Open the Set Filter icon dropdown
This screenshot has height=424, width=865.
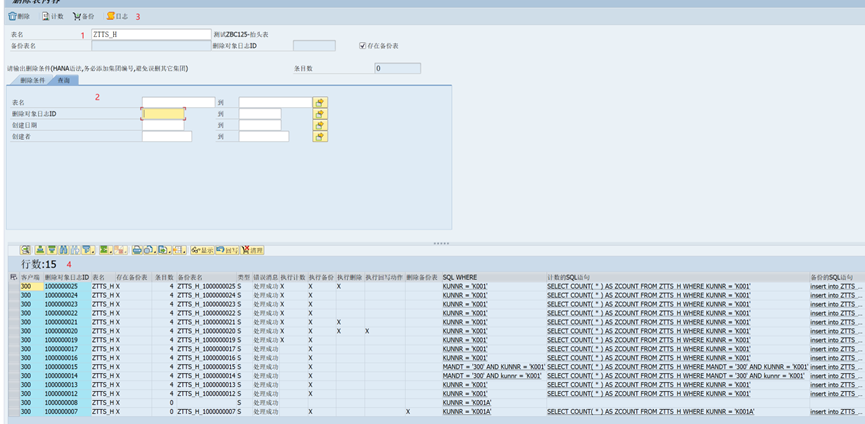[88, 250]
